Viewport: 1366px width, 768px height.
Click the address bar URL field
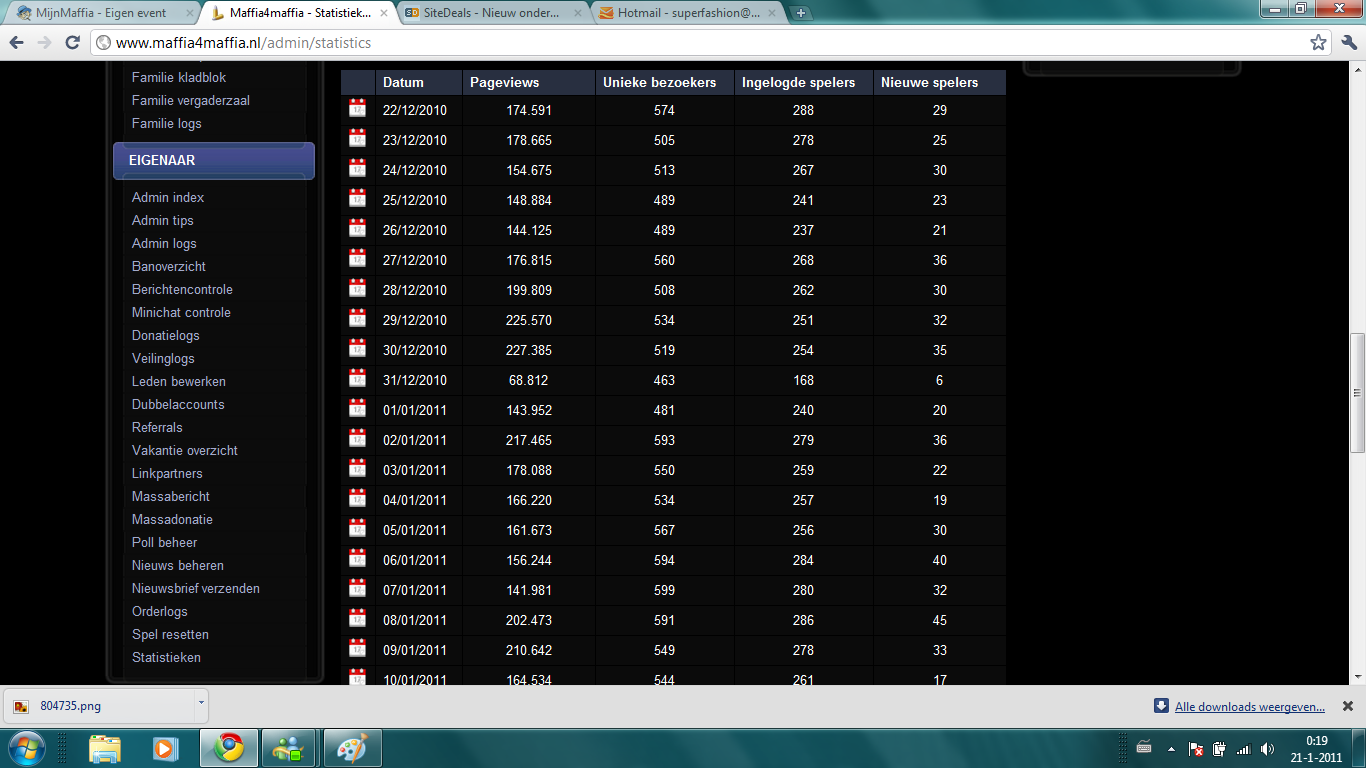(x=700, y=43)
